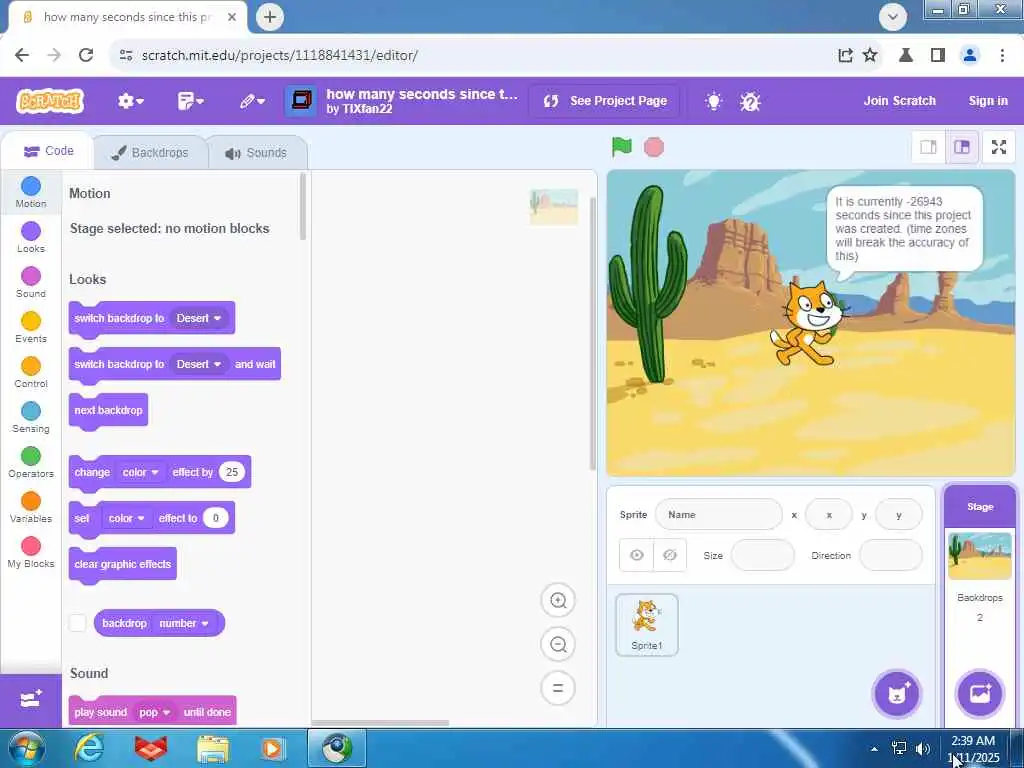
Task: Open color dropdown in set effect block
Action: pos(126,518)
